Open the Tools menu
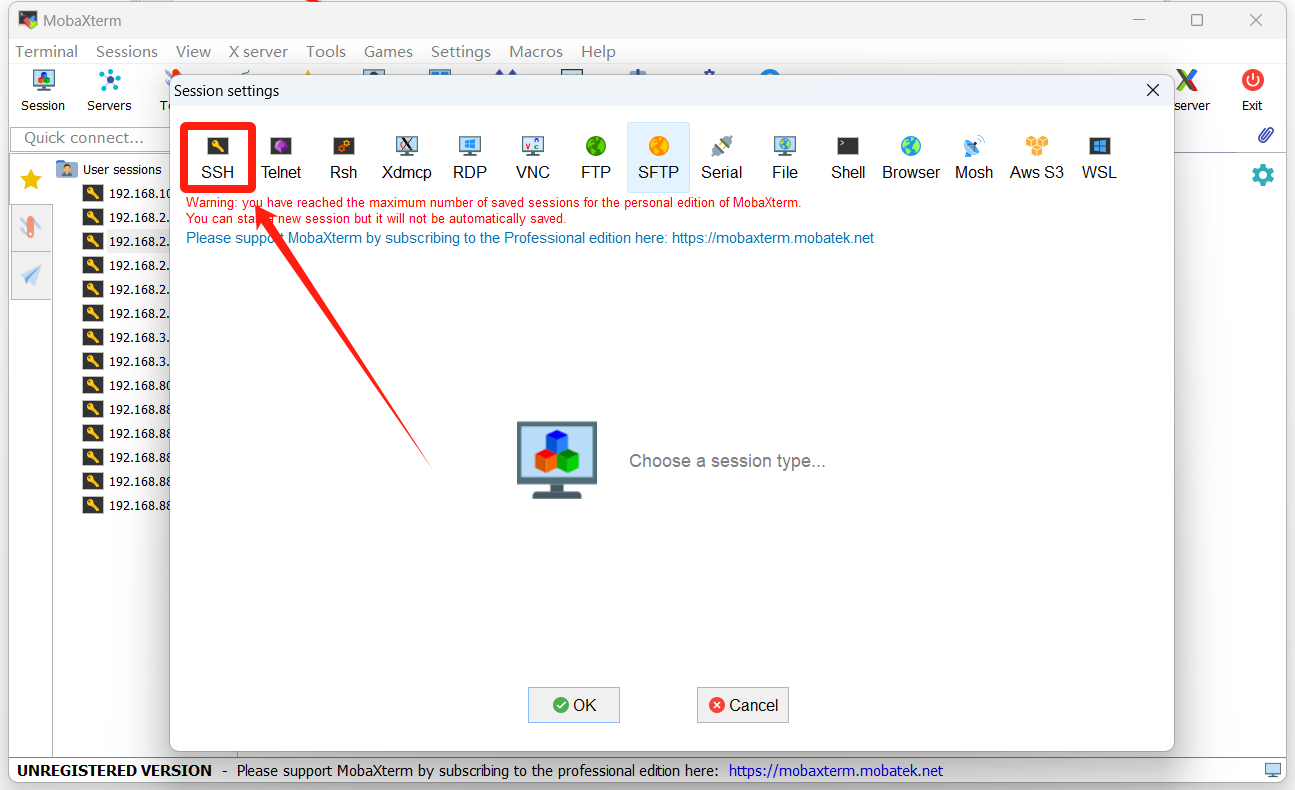 point(326,51)
